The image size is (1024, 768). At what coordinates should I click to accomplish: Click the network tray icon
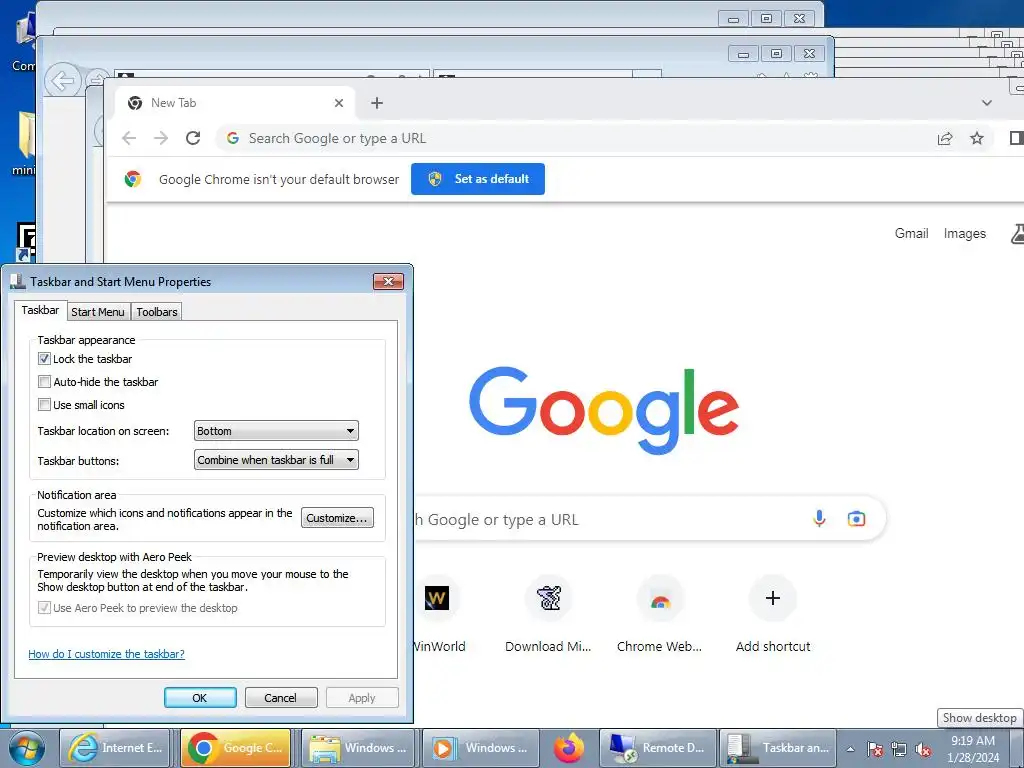pyautogui.click(x=899, y=749)
